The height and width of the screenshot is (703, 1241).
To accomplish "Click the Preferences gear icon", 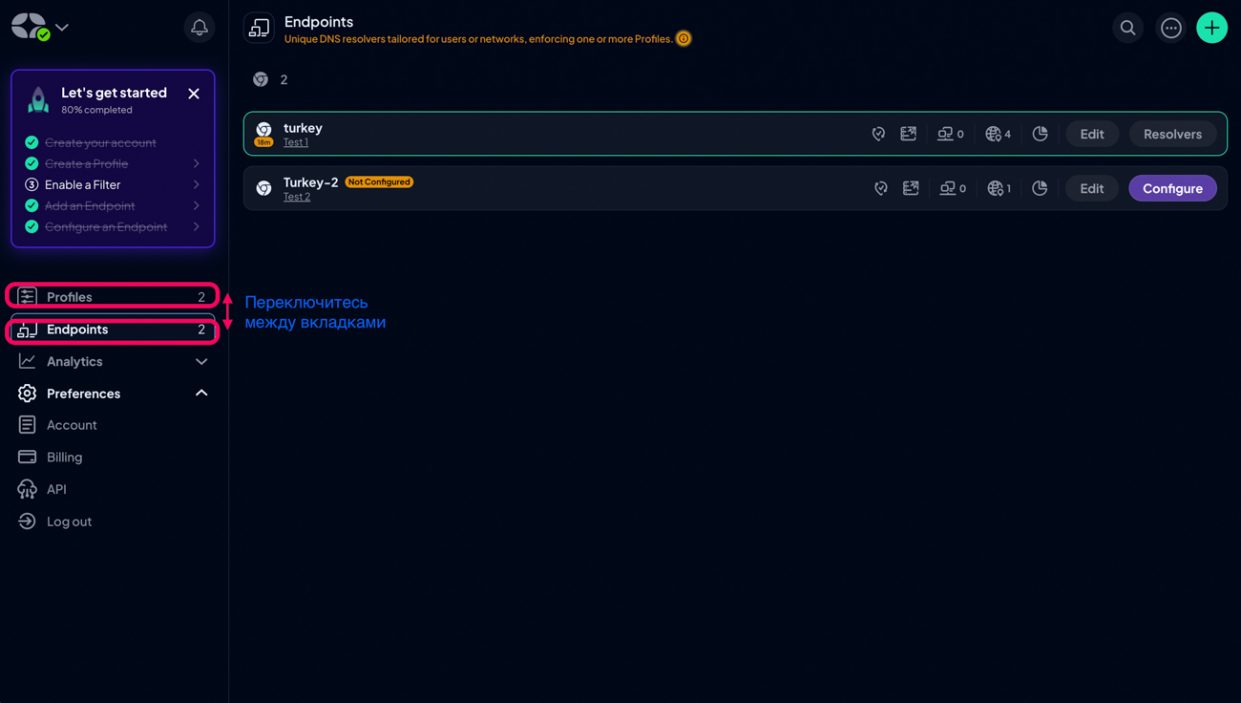I will pos(27,393).
